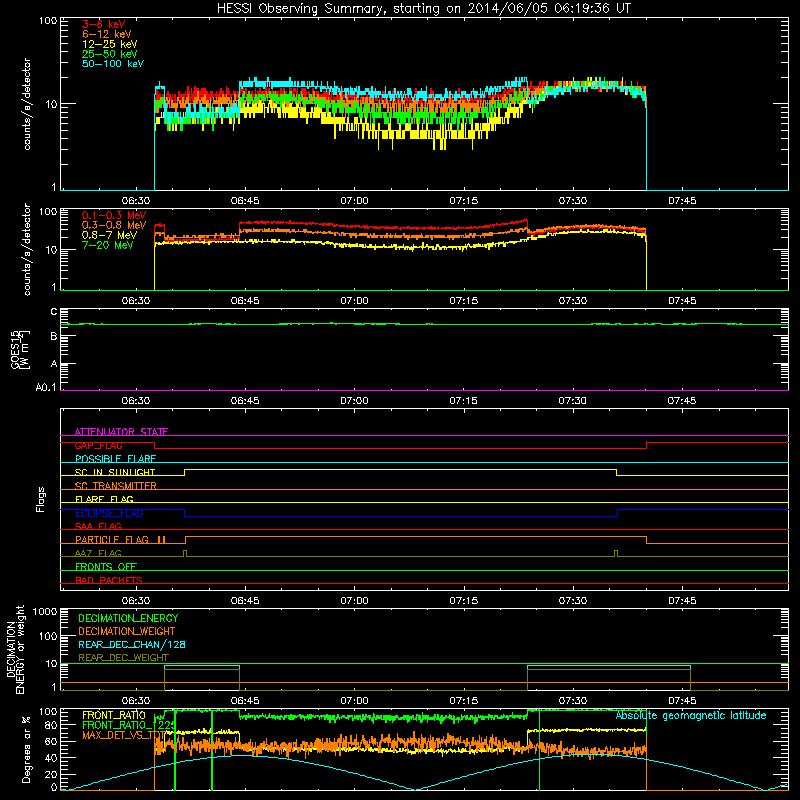Screen dimensions: 800x800
Task: Click the HESSI Observing Summary title text
Action: pos(424,9)
